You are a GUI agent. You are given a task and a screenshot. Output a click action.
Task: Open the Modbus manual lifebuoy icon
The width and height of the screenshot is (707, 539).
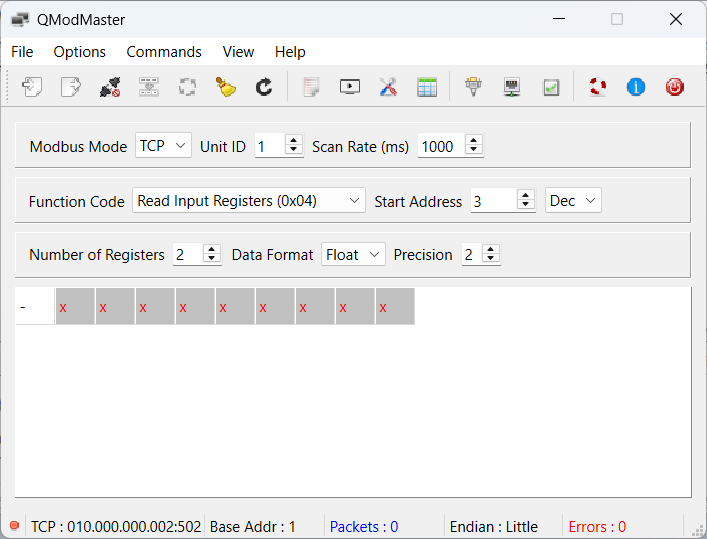pos(597,87)
